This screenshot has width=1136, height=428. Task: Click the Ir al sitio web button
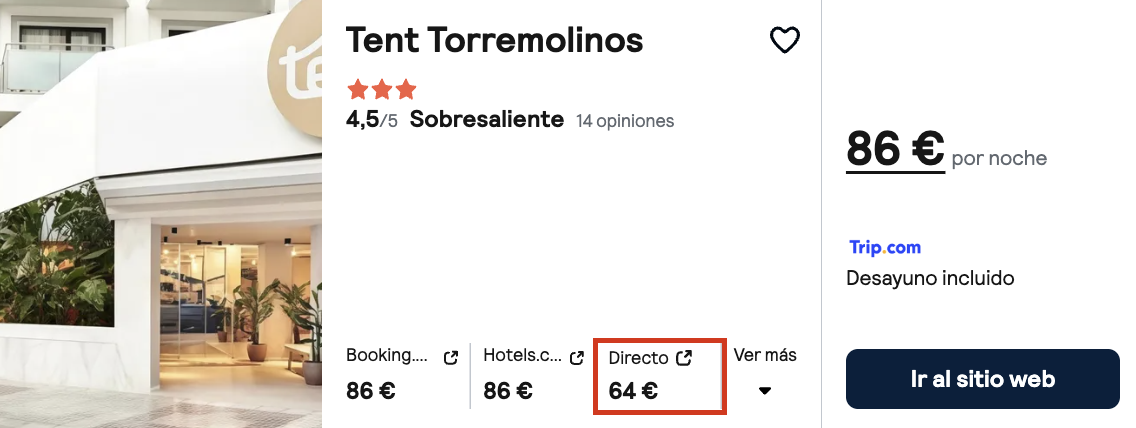tap(982, 379)
